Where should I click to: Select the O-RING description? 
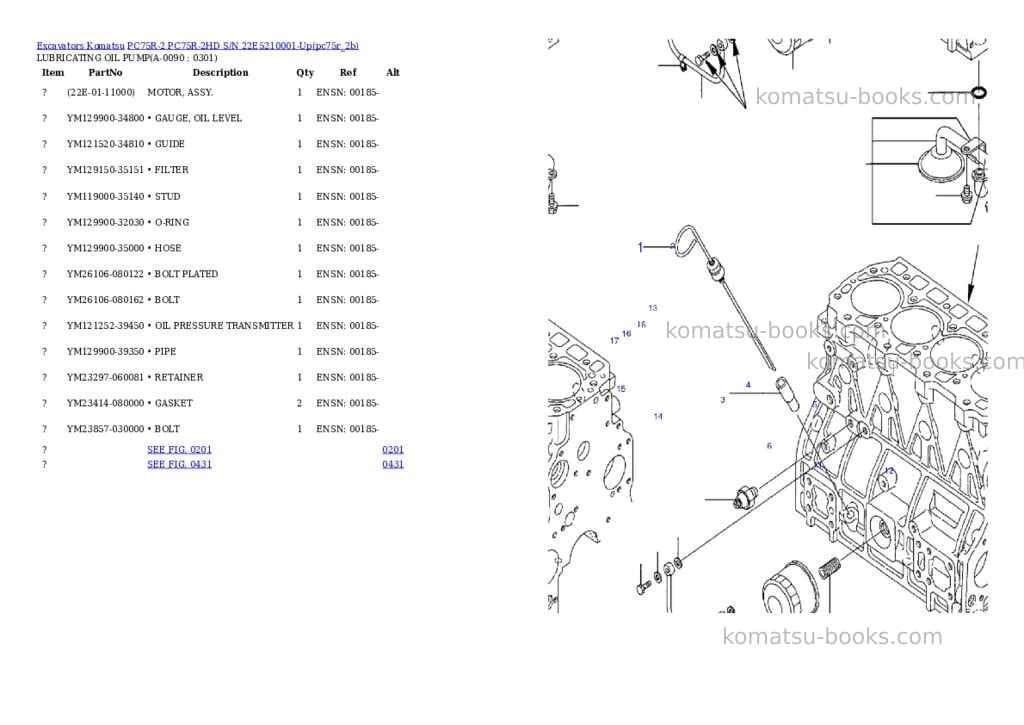click(172, 223)
